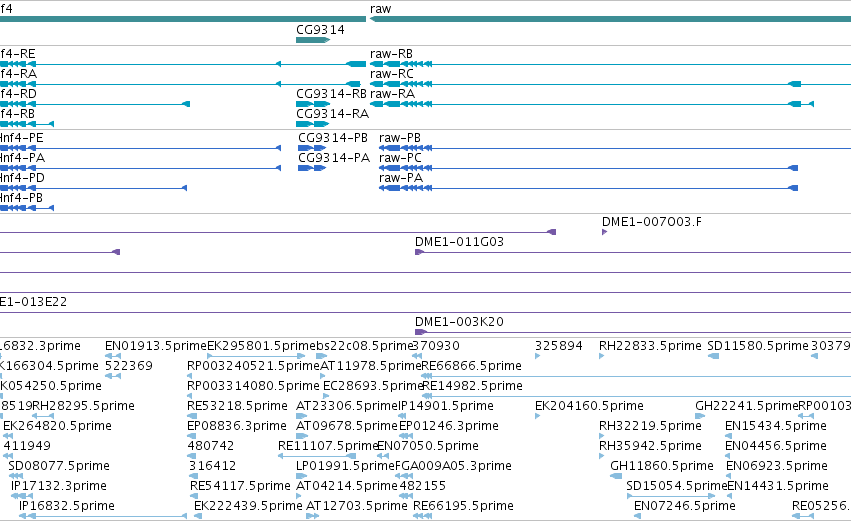Select the CG9314-RA transcript

coord(313,124)
